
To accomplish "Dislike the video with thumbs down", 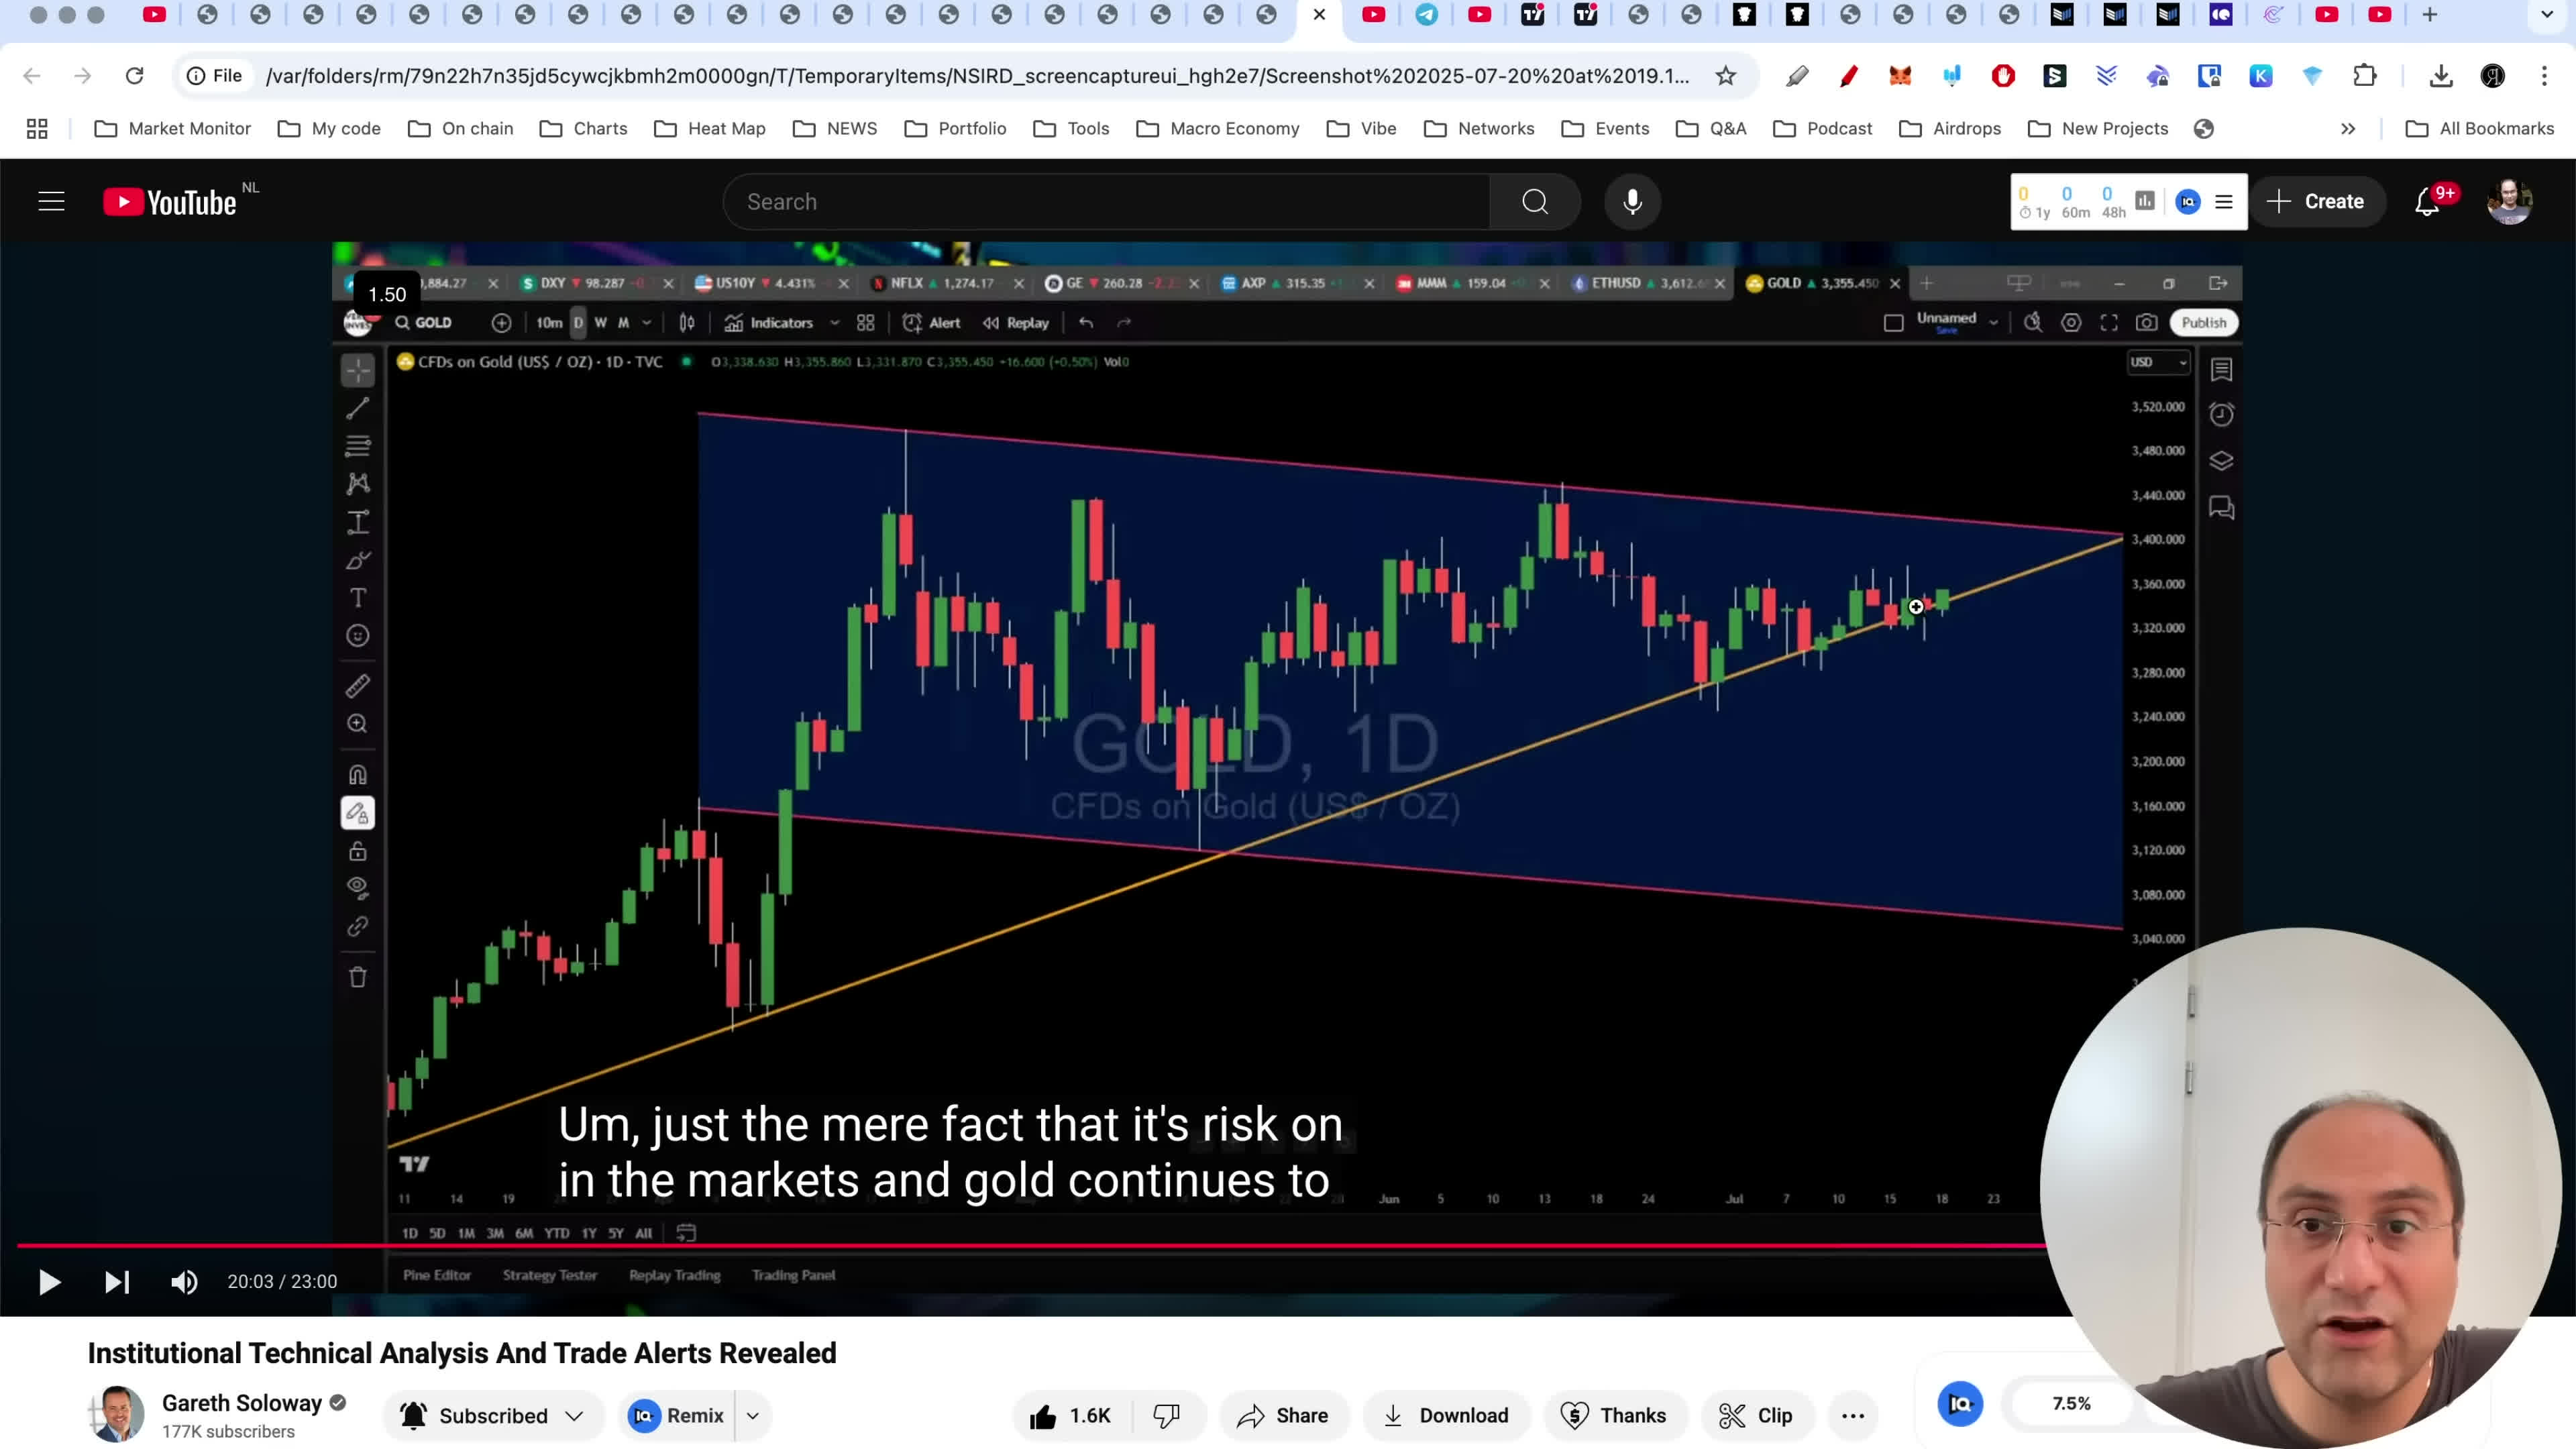I will (x=1166, y=1415).
